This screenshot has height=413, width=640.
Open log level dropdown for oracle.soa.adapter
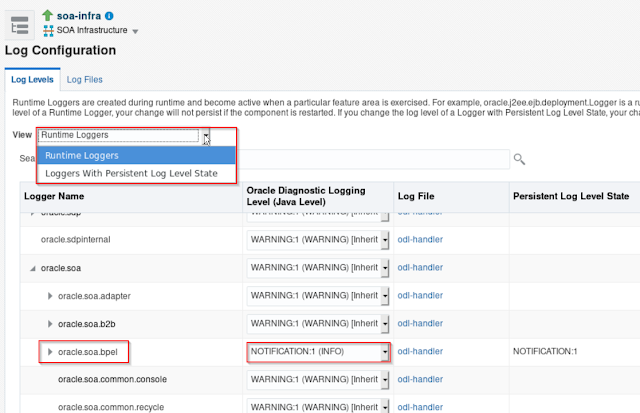(x=385, y=296)
